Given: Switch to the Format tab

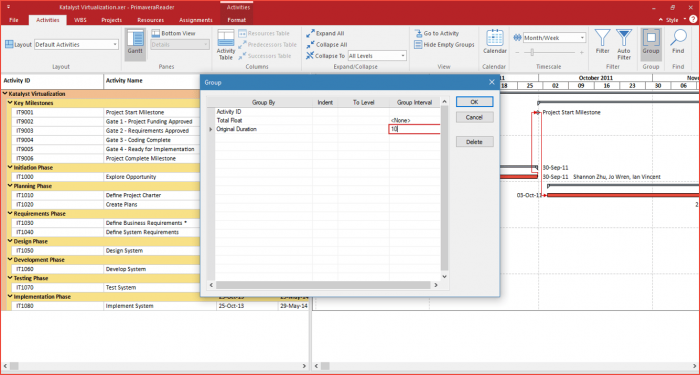Looking at the screenshot, I should [237, 20].
